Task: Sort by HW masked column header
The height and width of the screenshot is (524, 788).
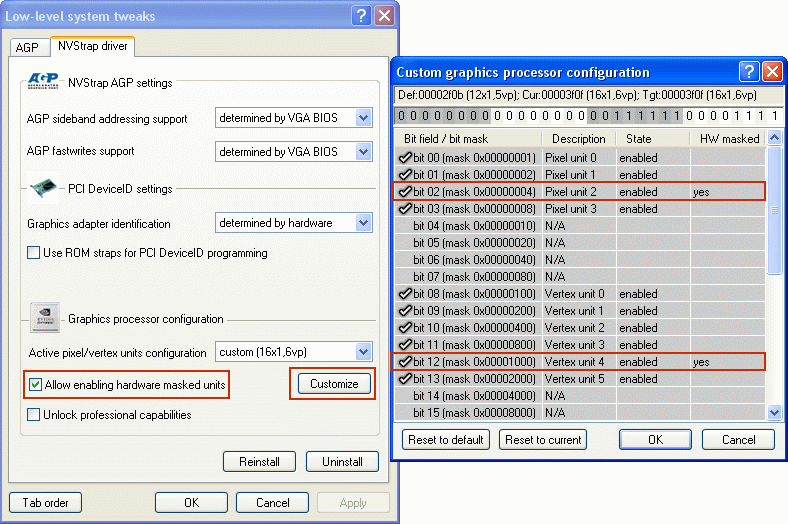Action: (728, 139)
